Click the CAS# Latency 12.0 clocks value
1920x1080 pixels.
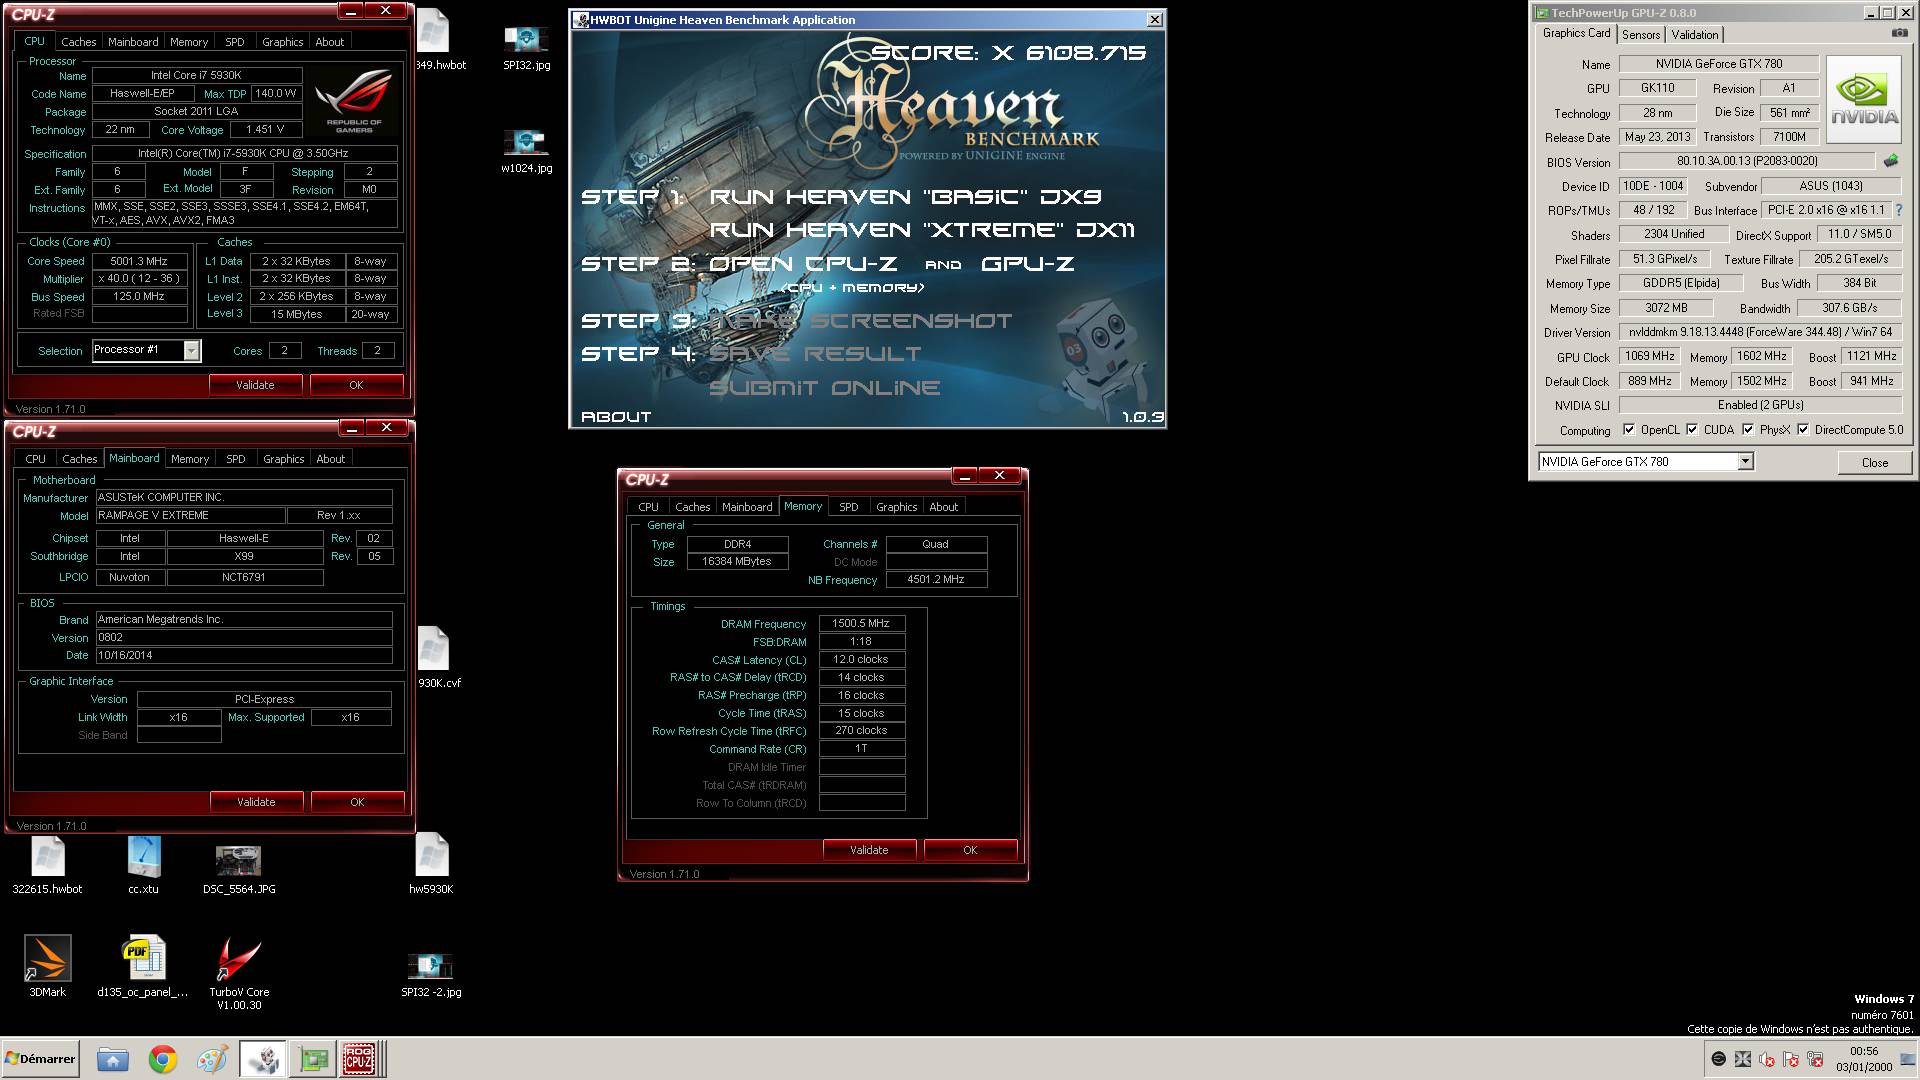tap(862, 659)
